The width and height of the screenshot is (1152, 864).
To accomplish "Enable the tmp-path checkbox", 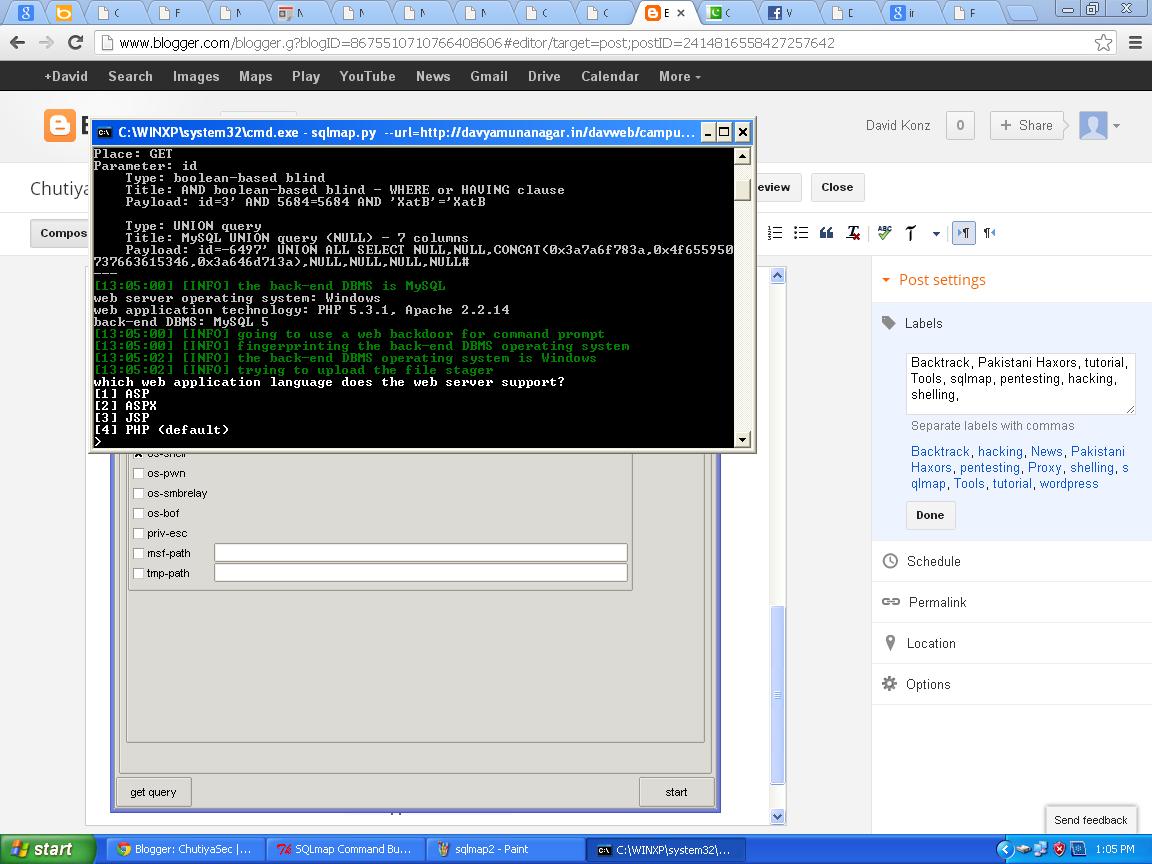I will 138,572.
